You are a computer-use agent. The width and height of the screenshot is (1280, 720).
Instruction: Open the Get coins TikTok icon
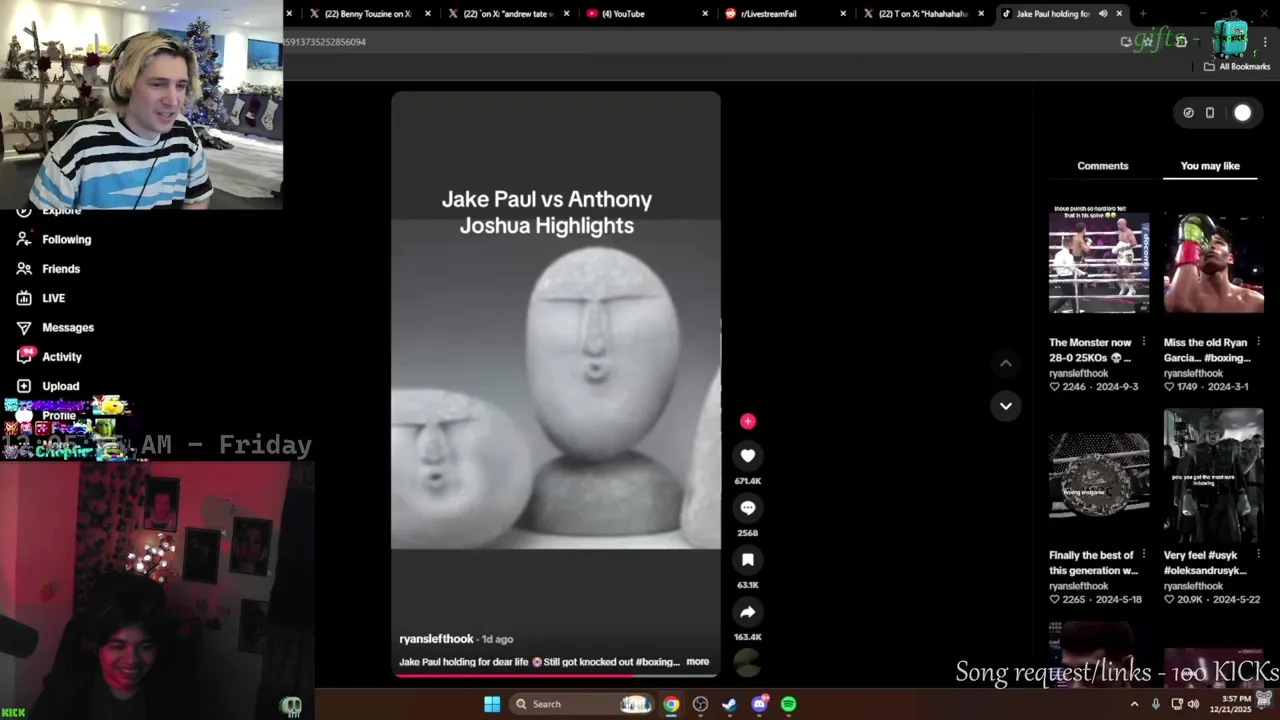[1188, 113]
